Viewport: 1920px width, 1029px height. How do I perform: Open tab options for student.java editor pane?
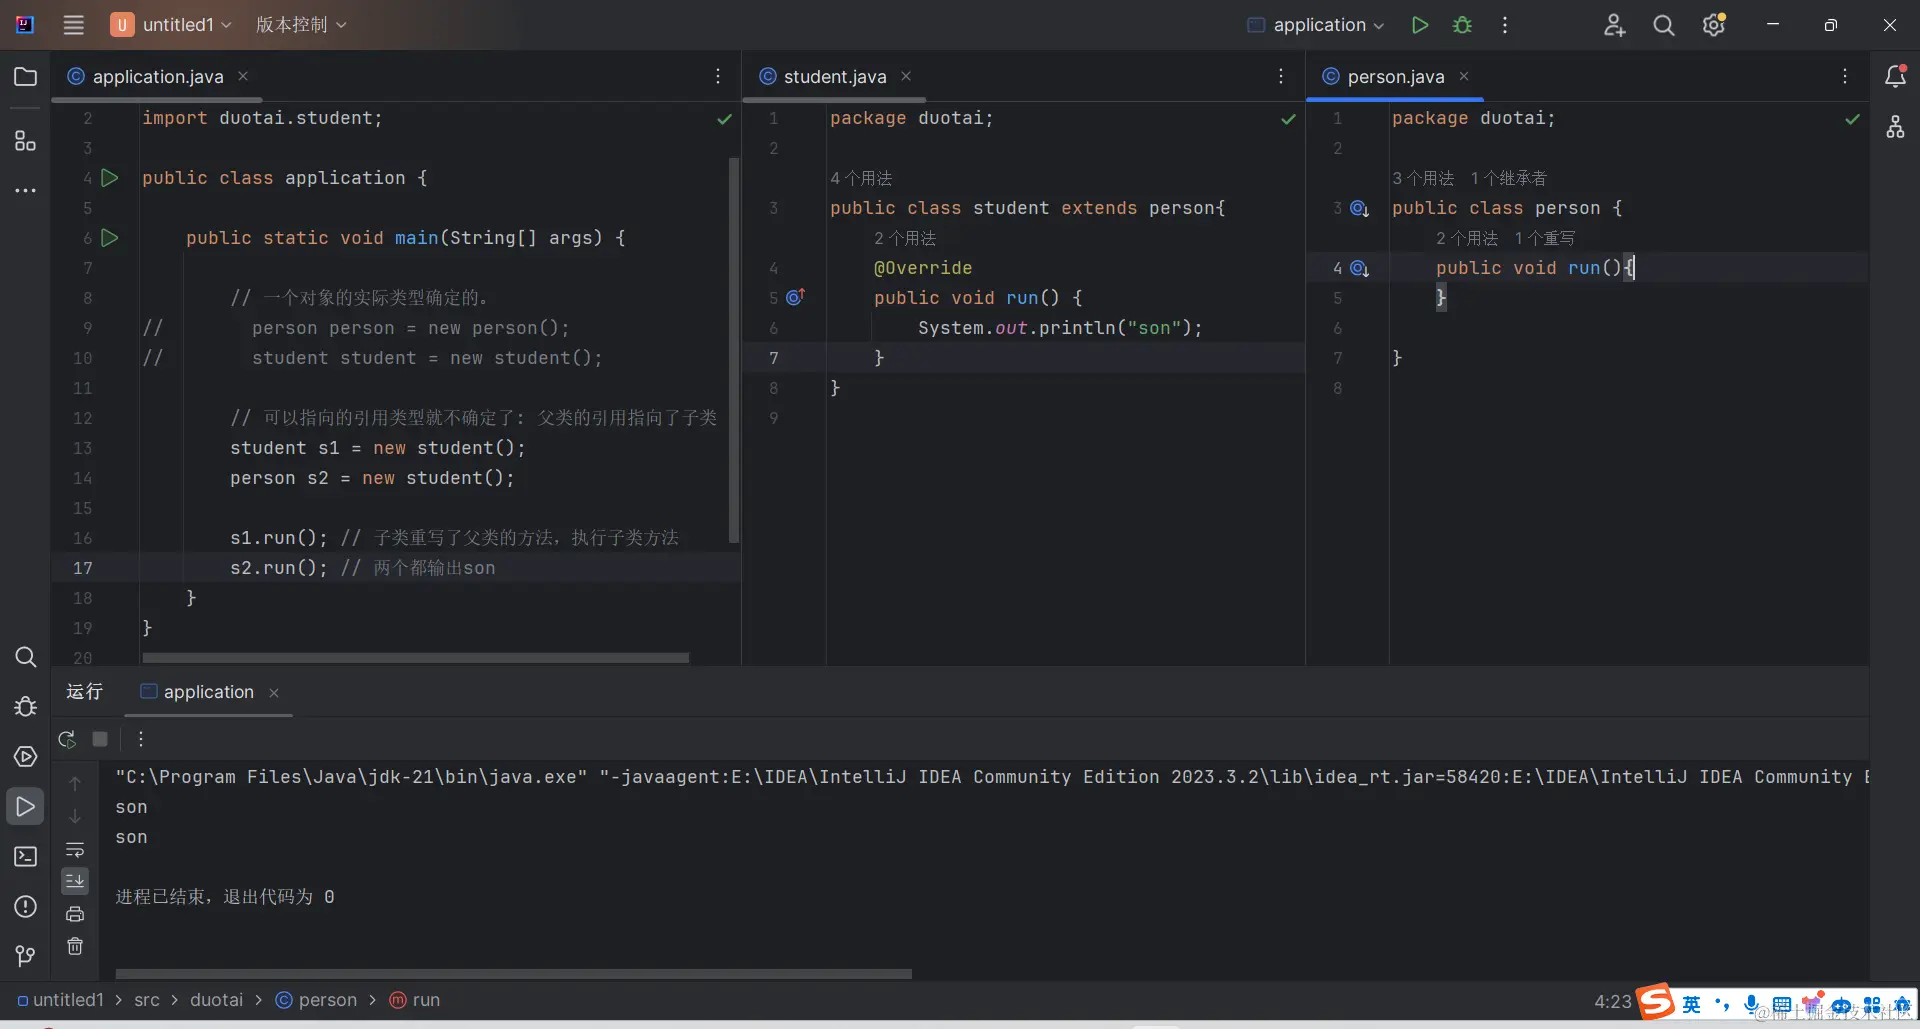(1281, 77)
